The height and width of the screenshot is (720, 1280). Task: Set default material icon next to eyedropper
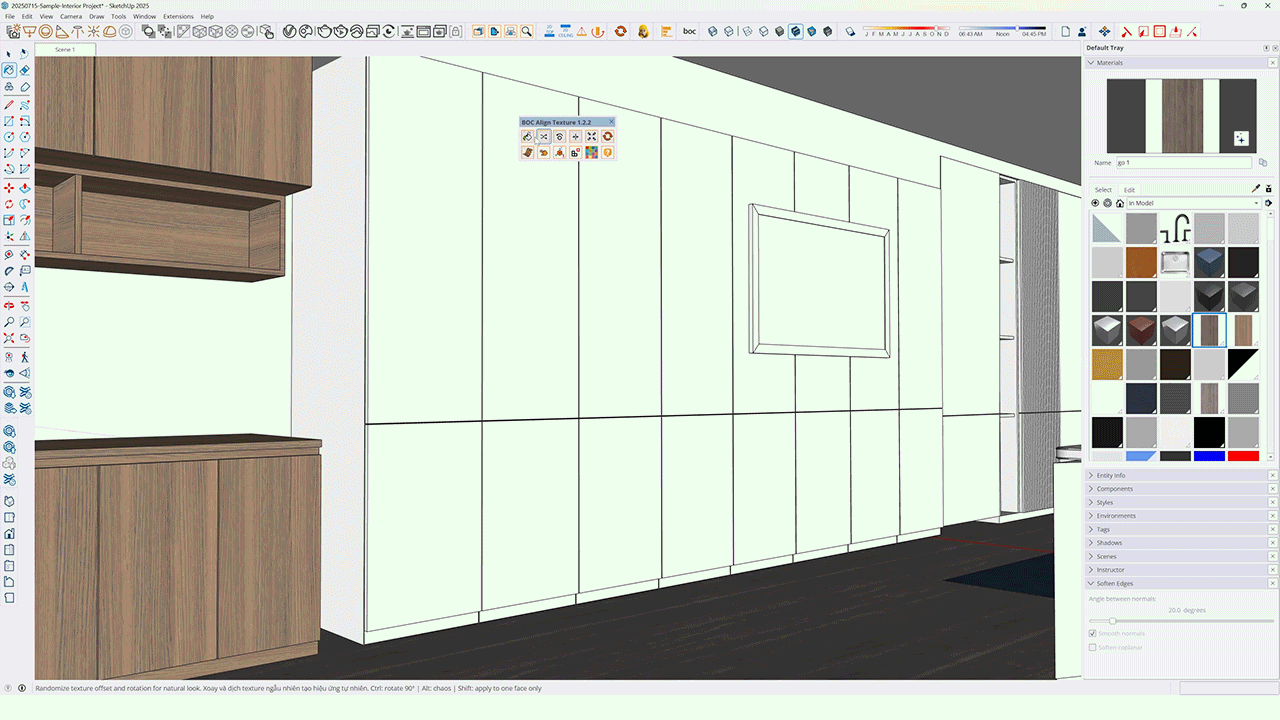[1269, 189]
